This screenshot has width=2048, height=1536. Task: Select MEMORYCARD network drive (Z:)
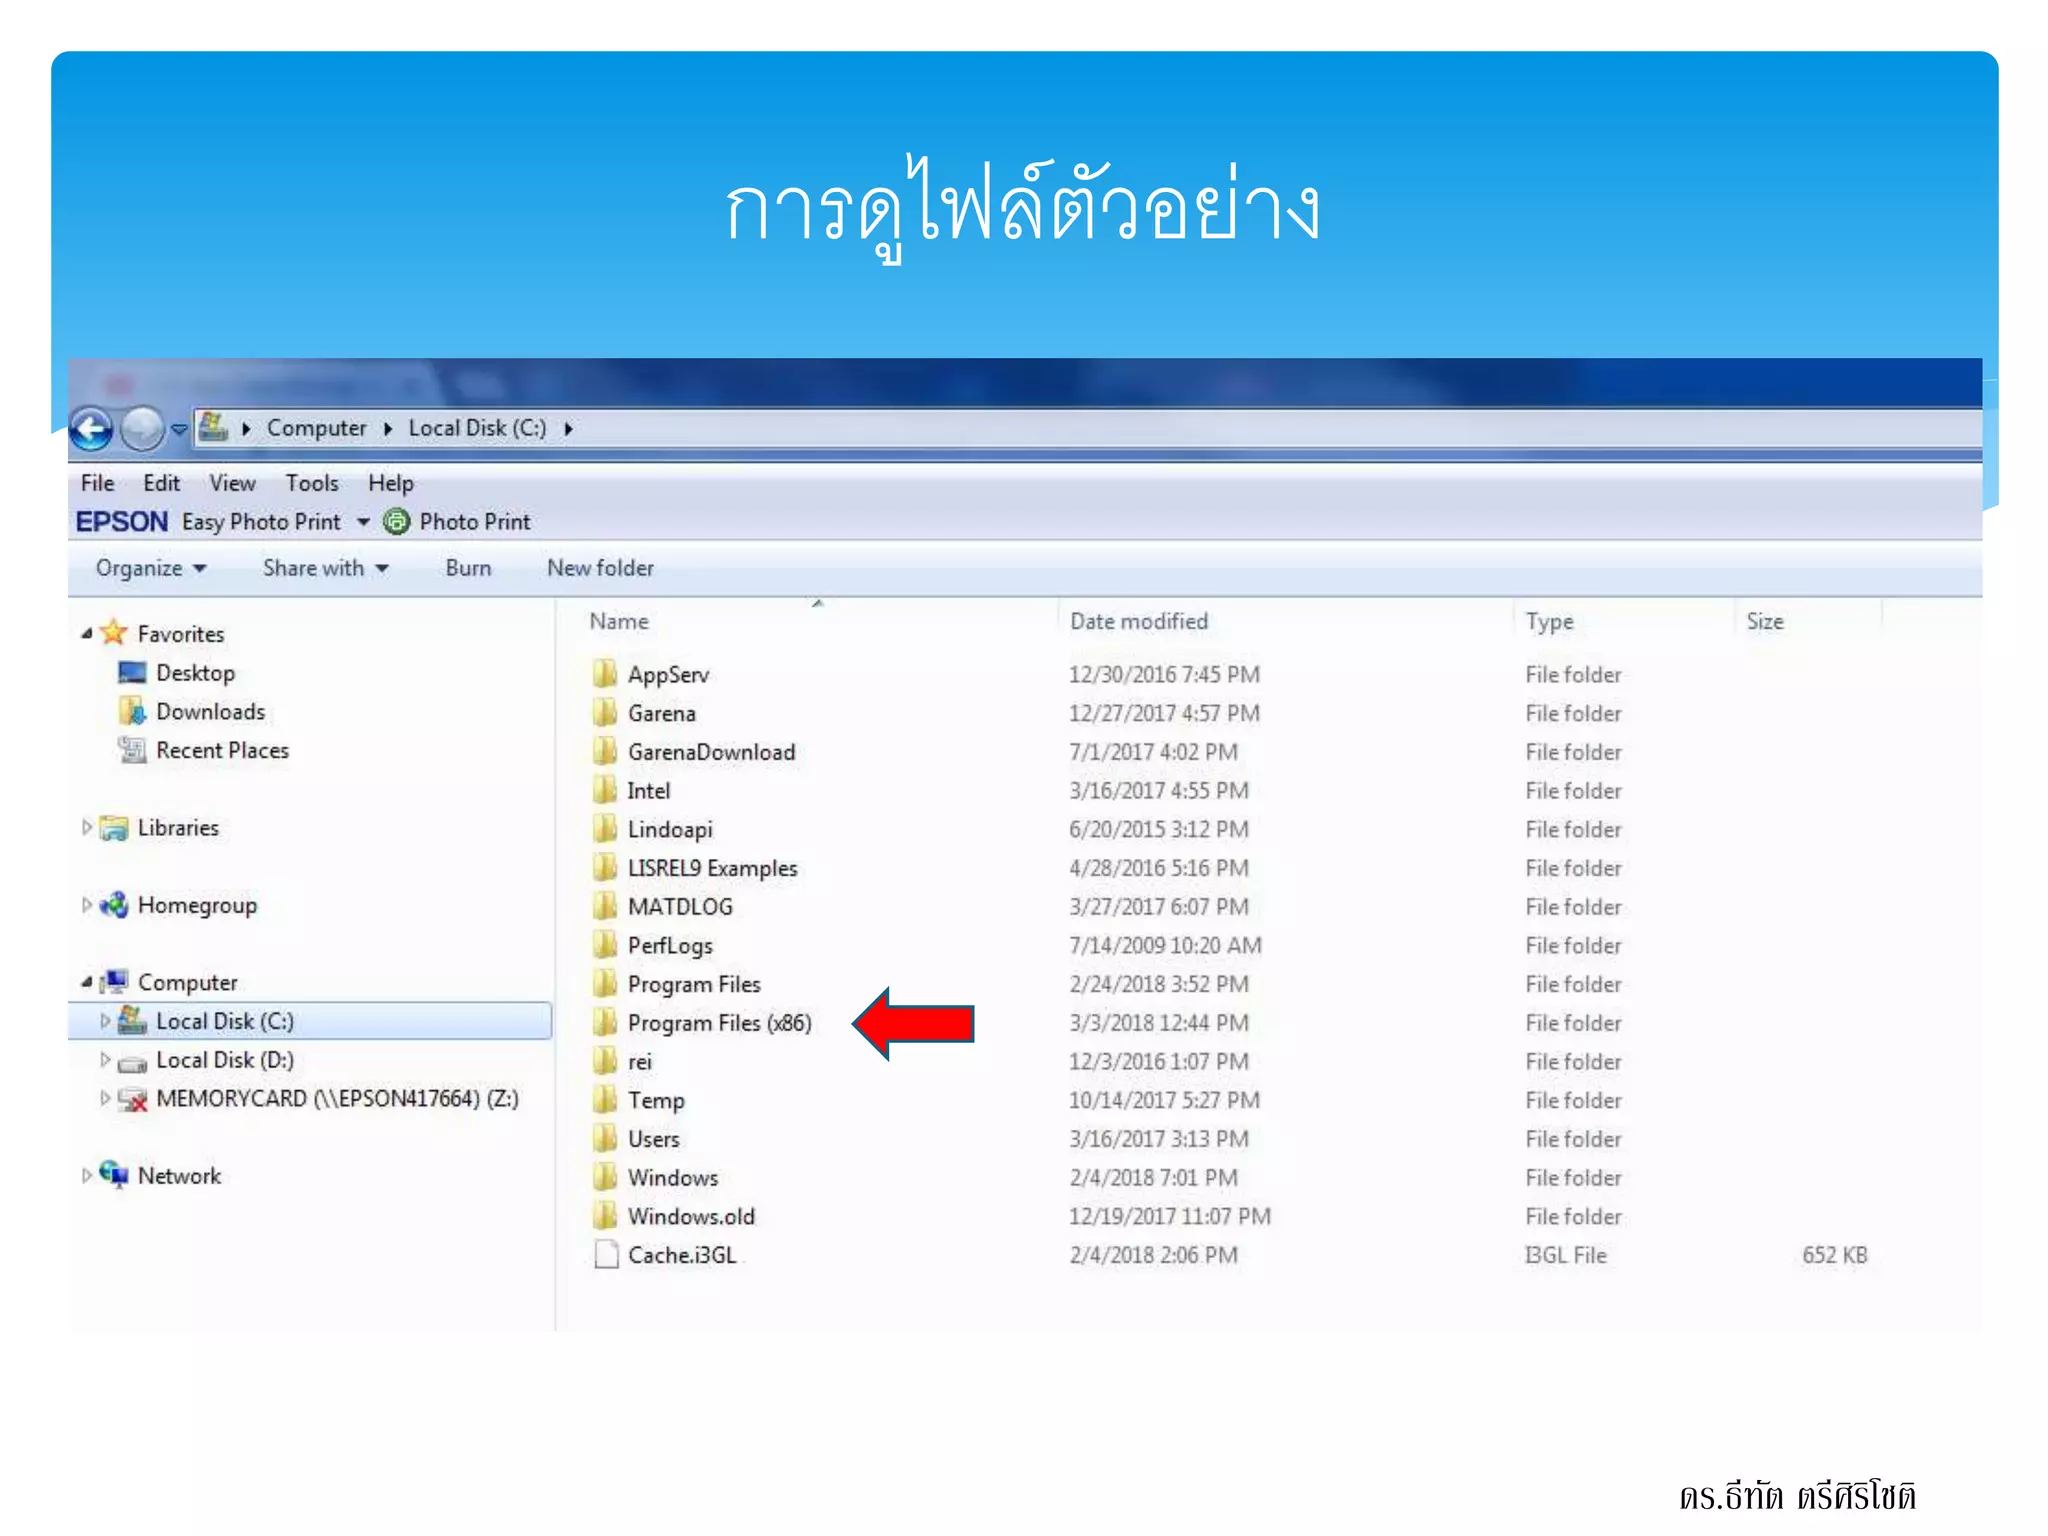[x=336, y=1099]
